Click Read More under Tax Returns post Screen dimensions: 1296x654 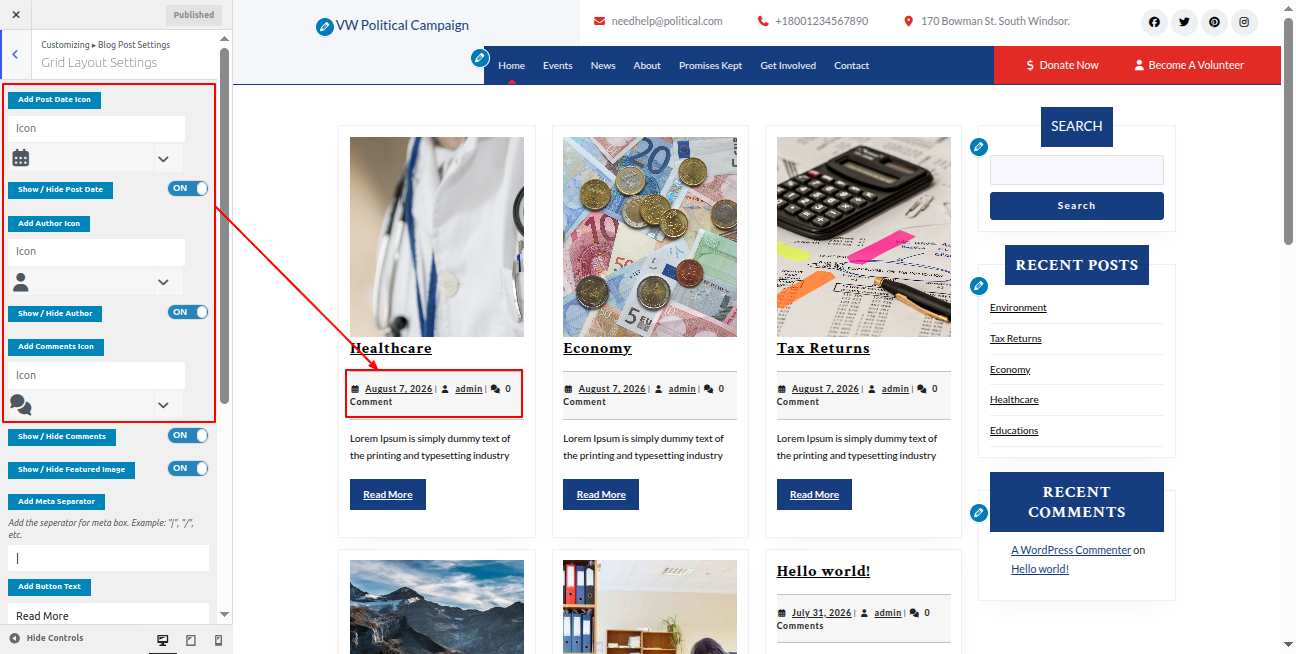pos(815,494)
